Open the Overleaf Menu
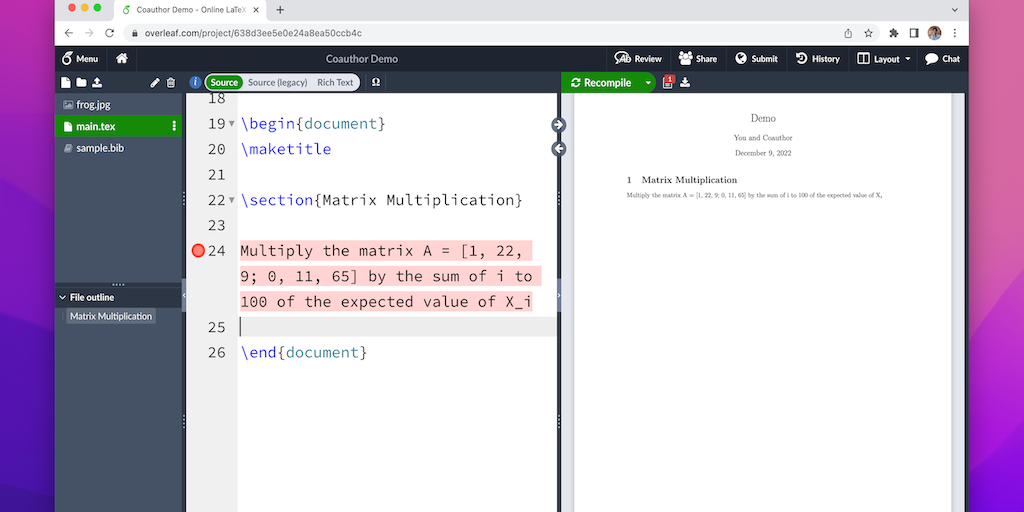The width and height of the screenshot is (1024, 512). [80, 59]
